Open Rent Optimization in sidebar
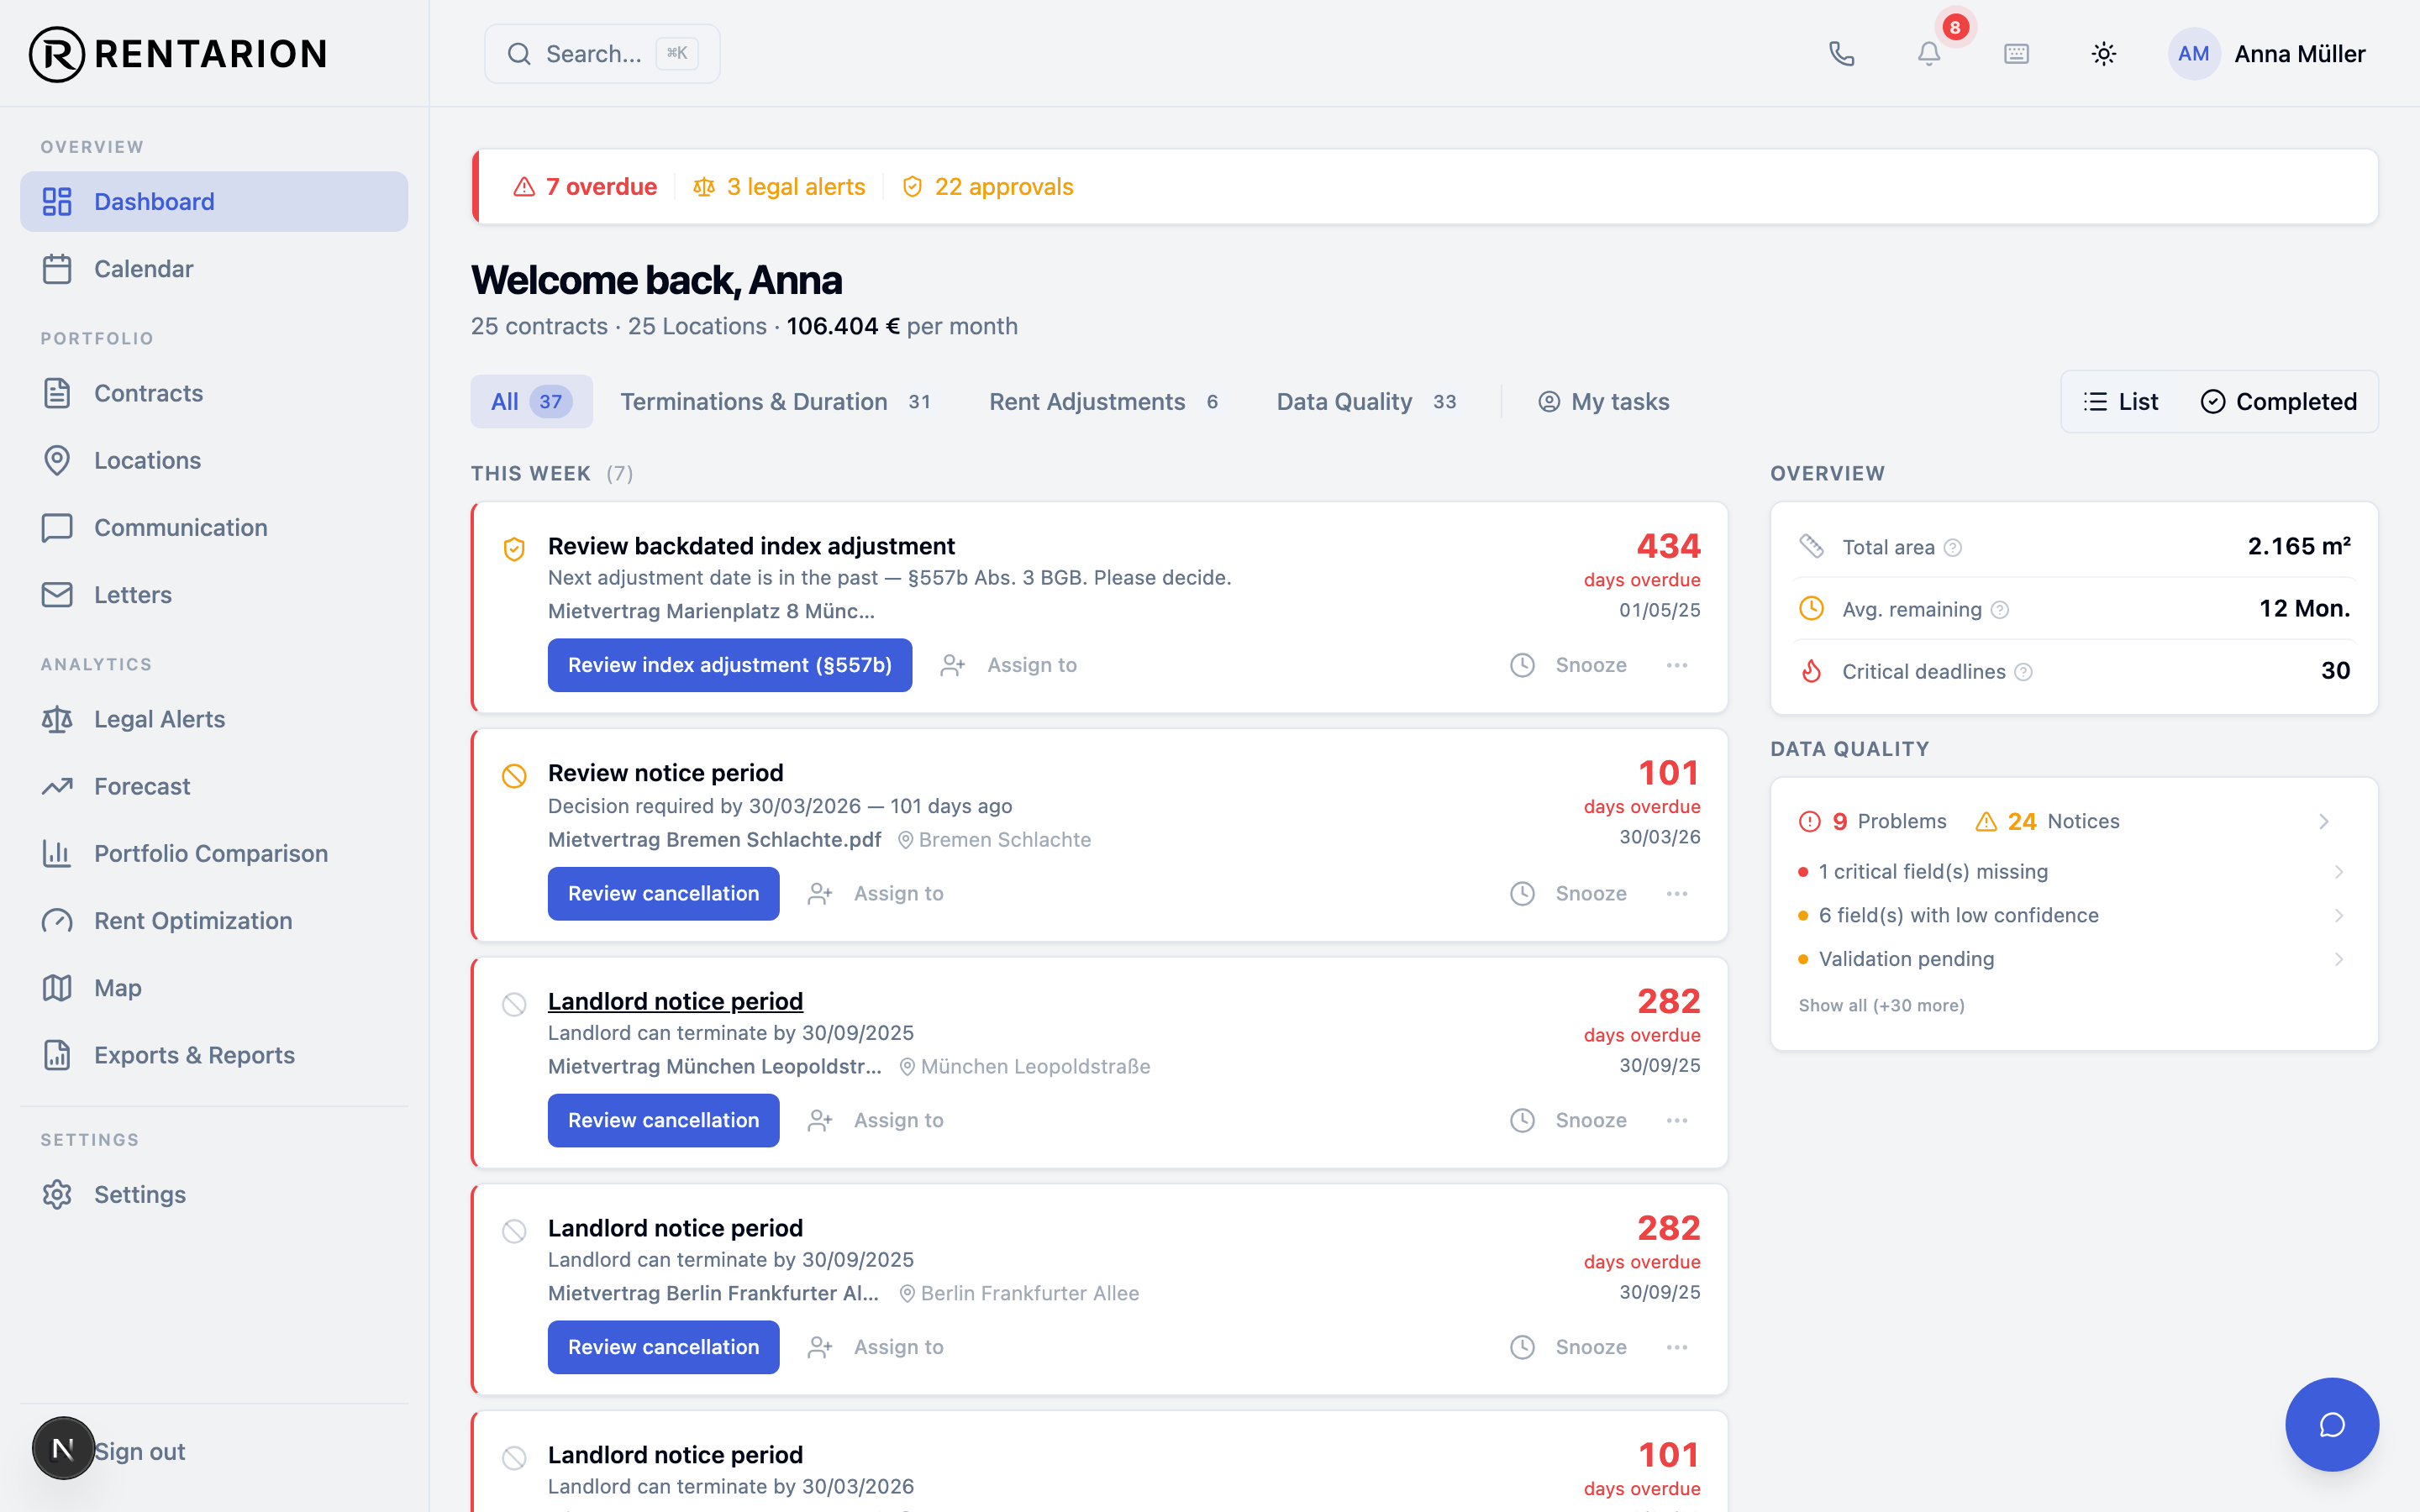The image size is (2420, 1512). [214, 920]
